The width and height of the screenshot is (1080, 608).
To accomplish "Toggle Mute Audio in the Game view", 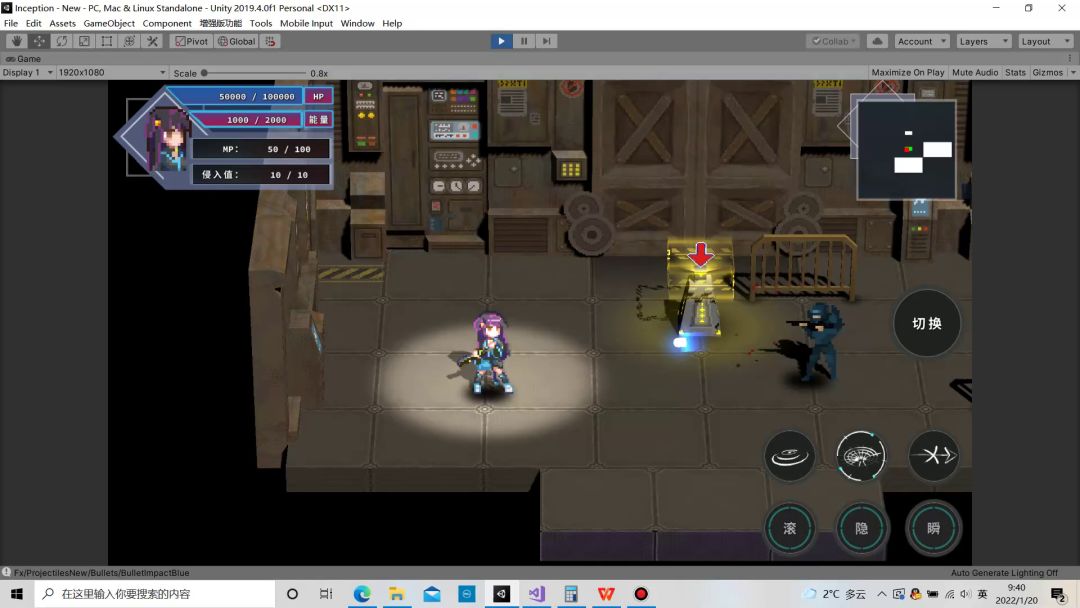I will coord(975,72).
